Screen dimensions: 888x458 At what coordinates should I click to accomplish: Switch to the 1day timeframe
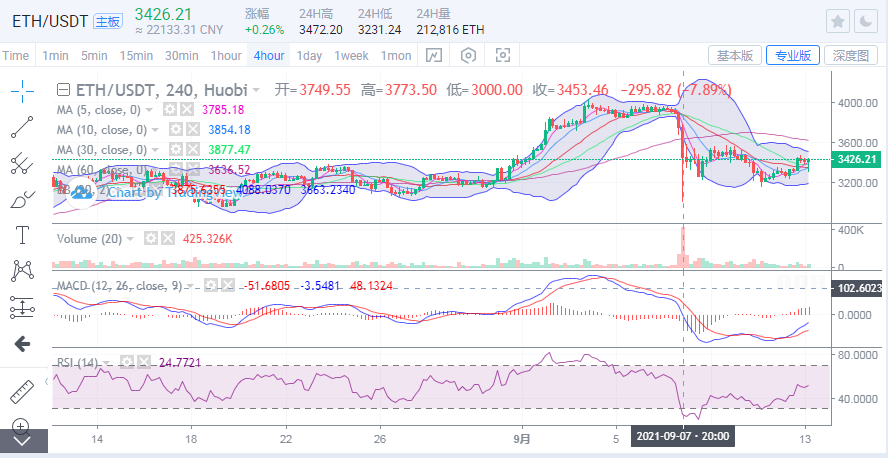point(309,56)
